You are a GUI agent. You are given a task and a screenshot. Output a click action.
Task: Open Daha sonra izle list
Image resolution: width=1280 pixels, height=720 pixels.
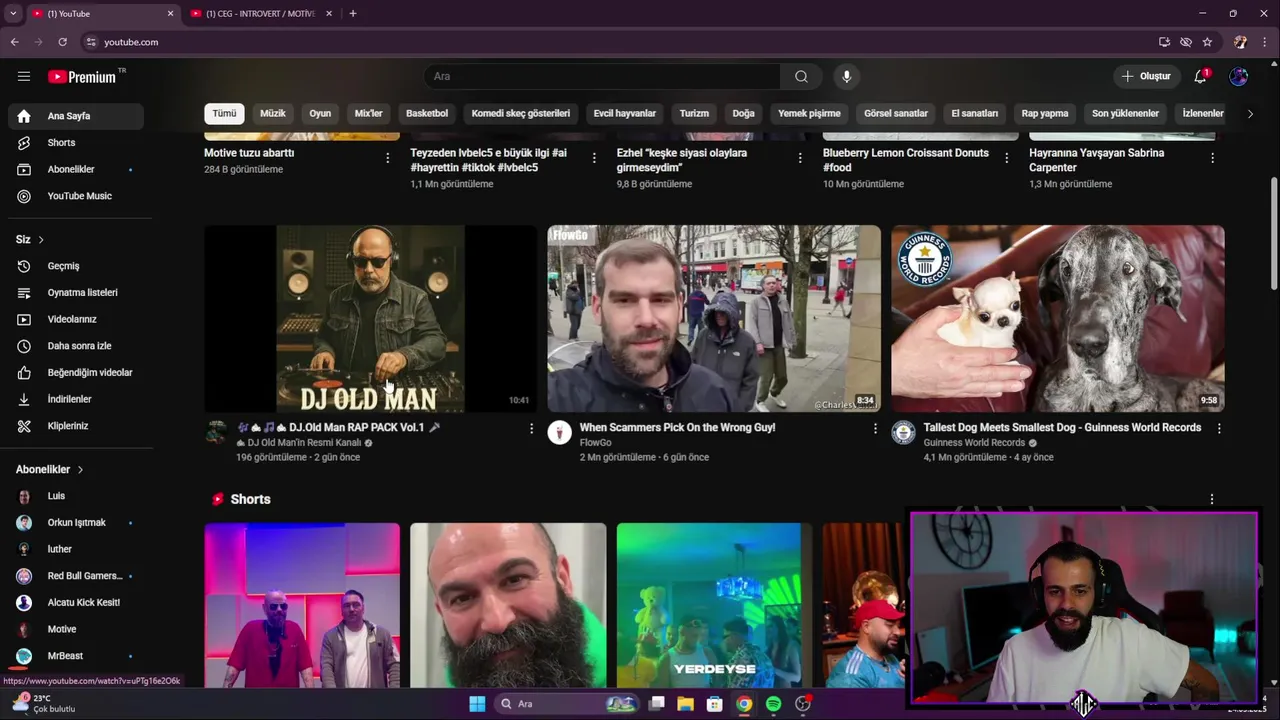pyautogui.click(x=76, y=346)
